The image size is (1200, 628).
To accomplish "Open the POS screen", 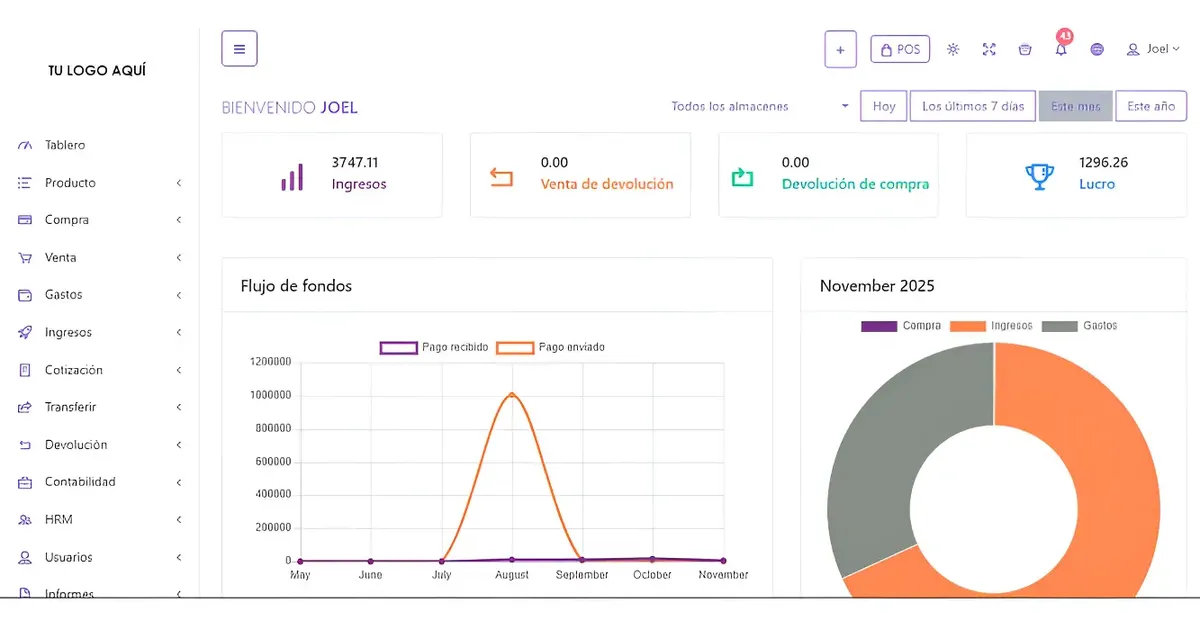I will coord(900,49).
